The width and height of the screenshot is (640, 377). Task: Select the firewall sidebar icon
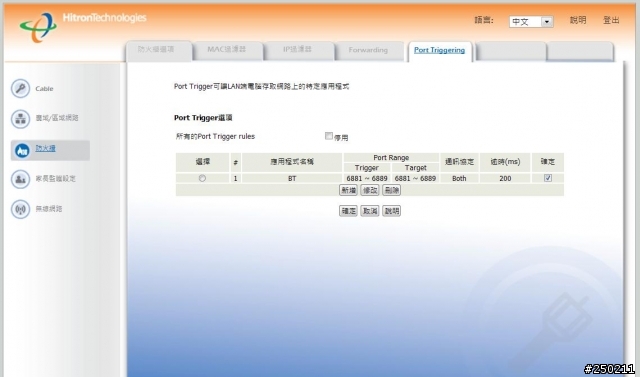[x=21, y=150]
